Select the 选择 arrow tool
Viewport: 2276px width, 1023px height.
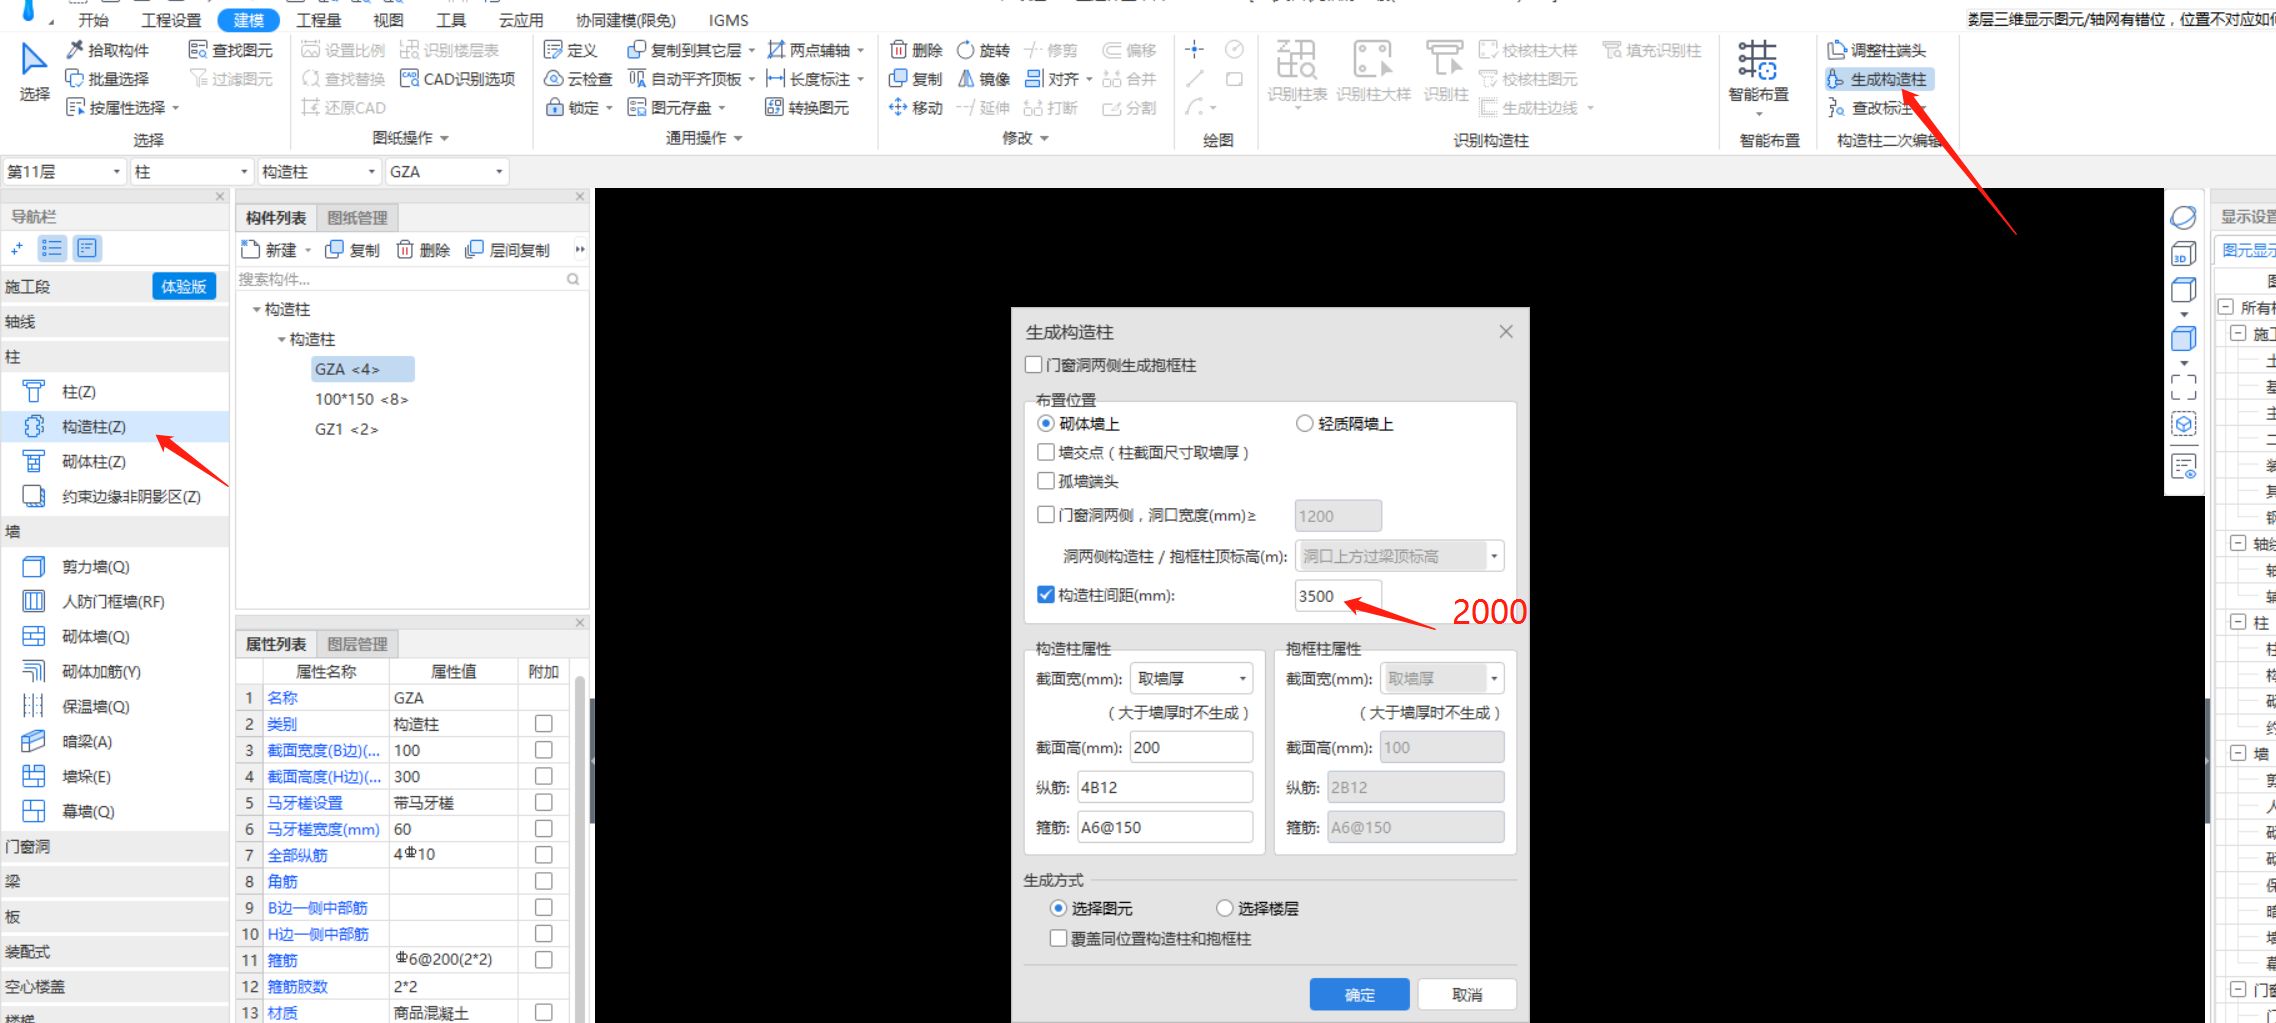click(34, 72)
